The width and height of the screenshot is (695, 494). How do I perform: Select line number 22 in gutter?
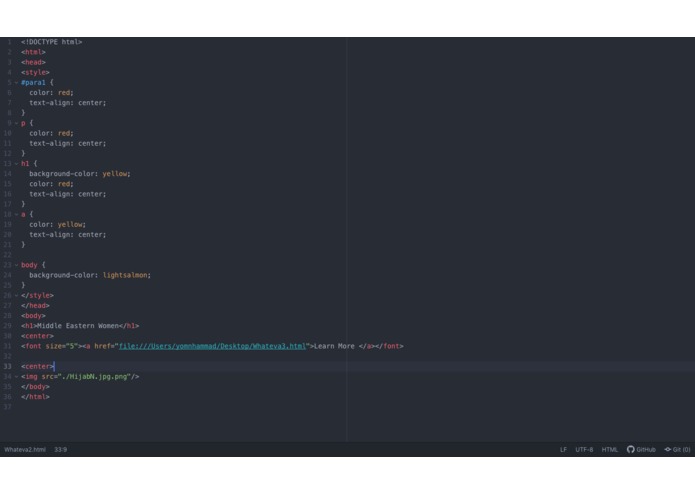coord(8,255)
